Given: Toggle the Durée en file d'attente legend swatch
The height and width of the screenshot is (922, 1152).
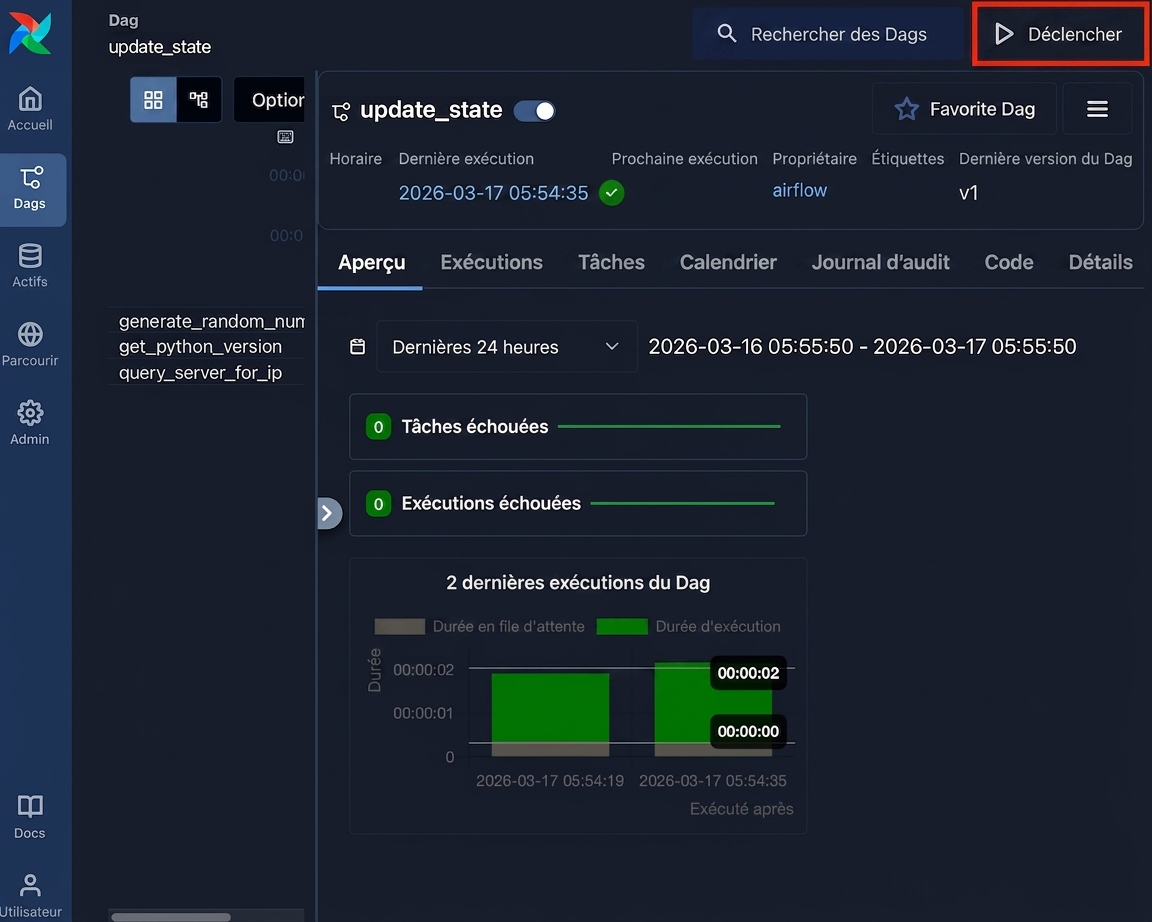Looking at the screenshot, I should click(x=400, y=627).
